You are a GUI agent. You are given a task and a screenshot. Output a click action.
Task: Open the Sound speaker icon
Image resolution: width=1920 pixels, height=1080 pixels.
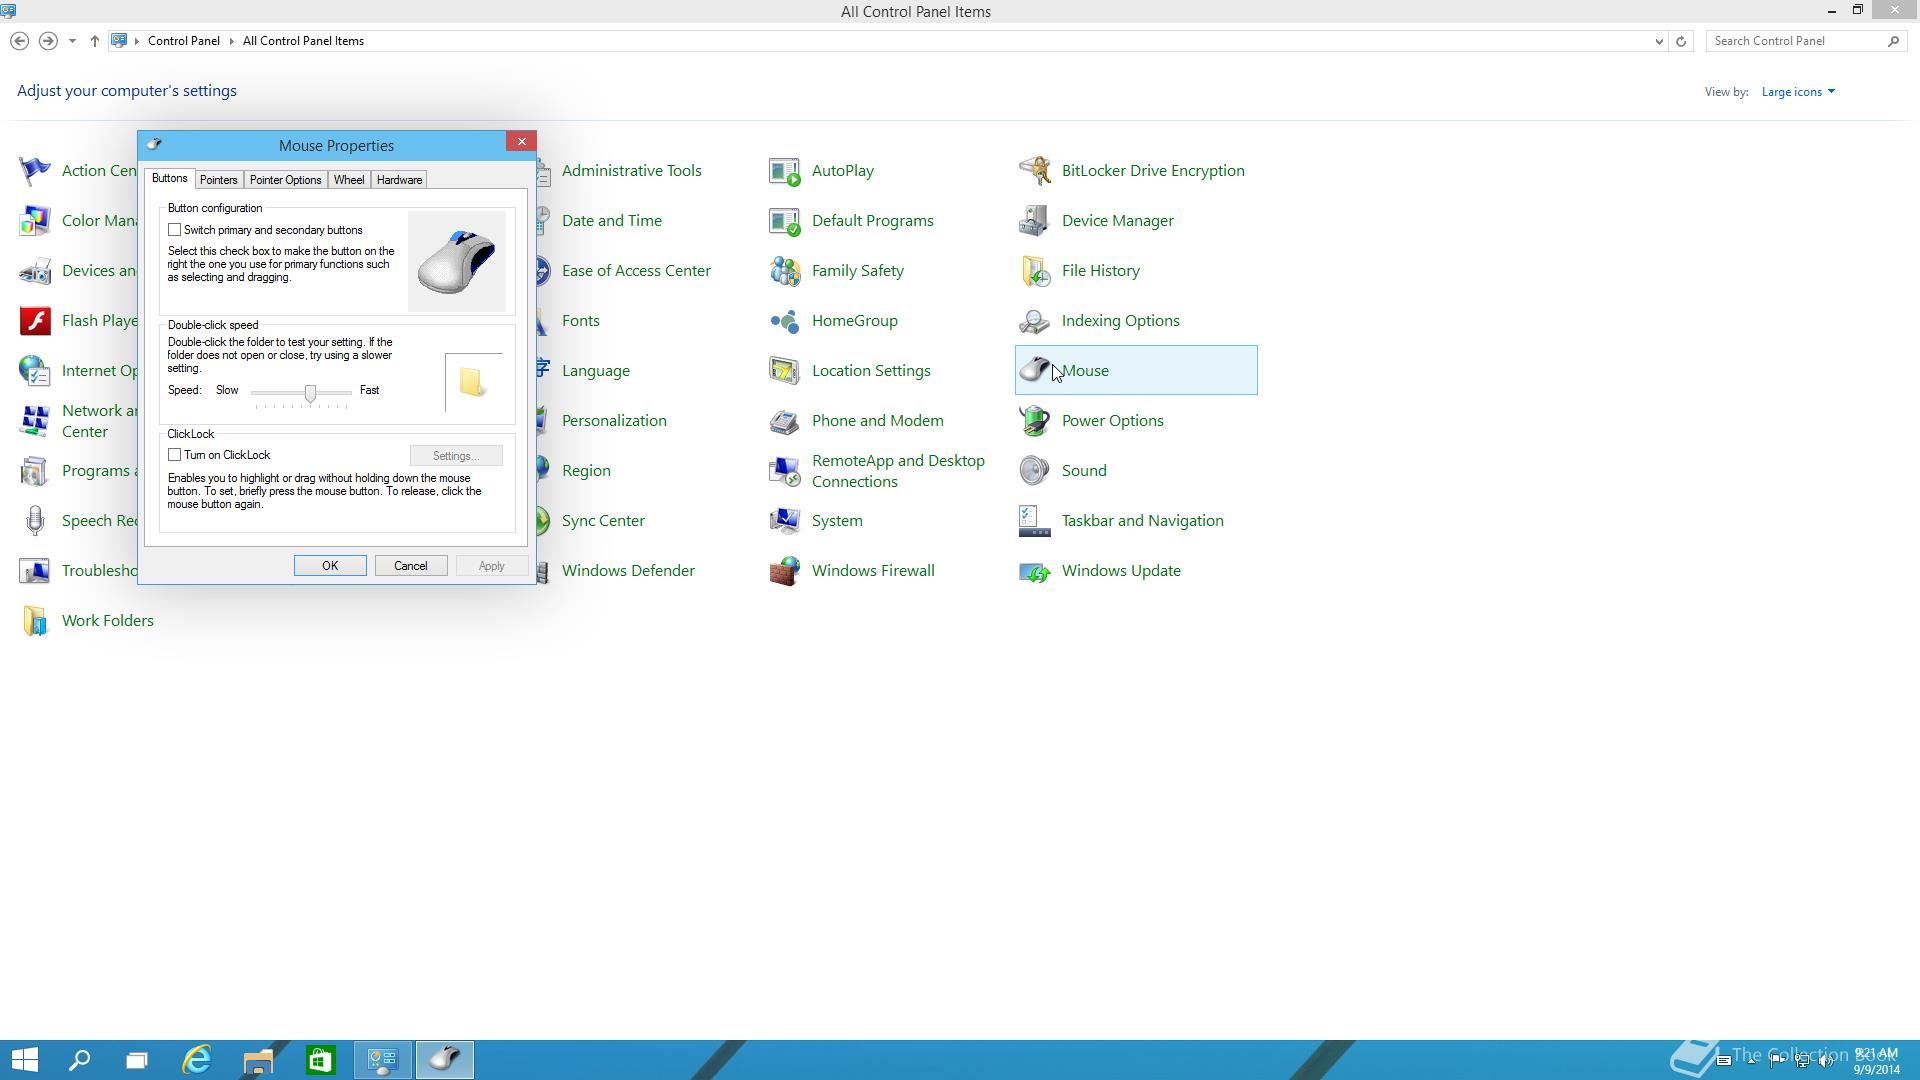click(x=1034, y=471)
